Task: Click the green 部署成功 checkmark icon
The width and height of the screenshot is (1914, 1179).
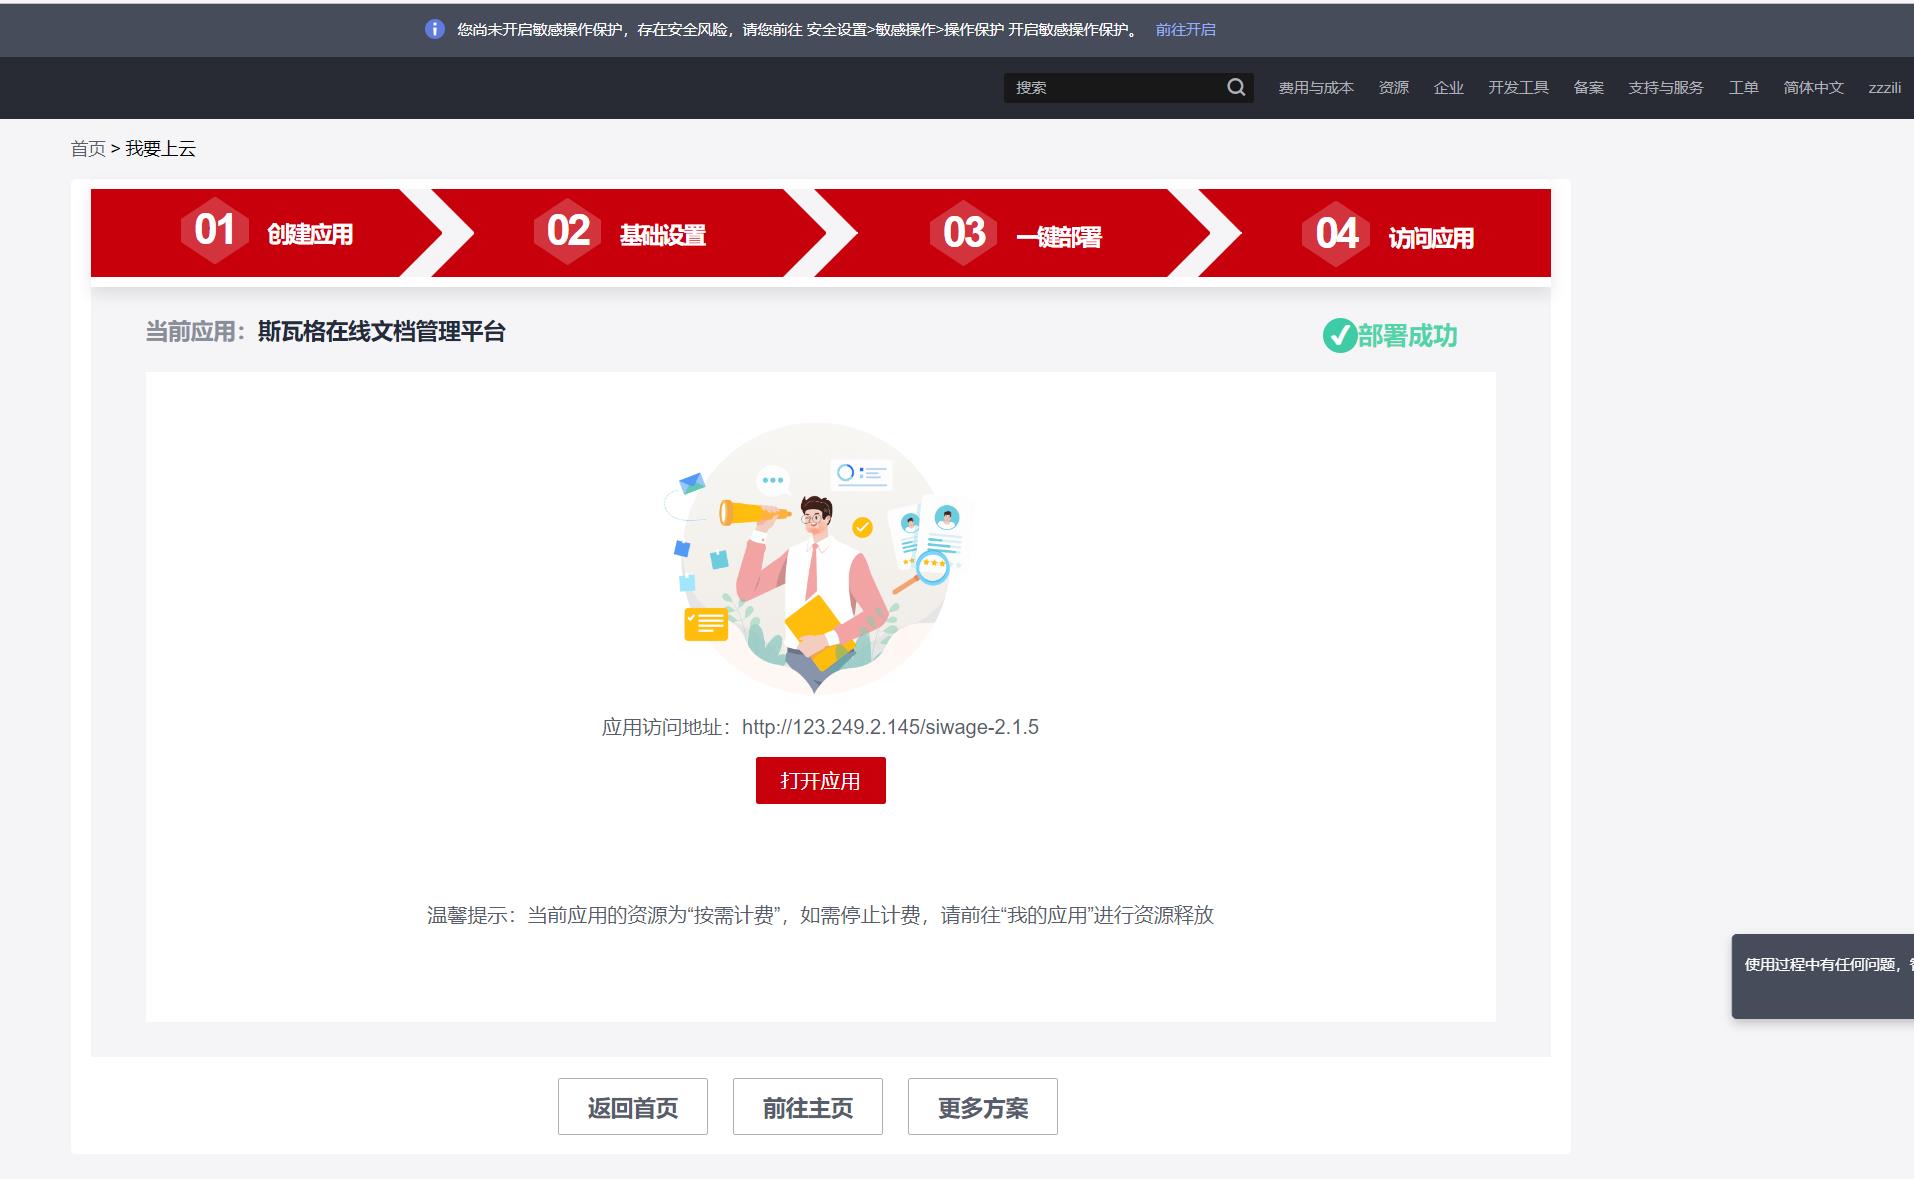Action: click(1339, 336)
